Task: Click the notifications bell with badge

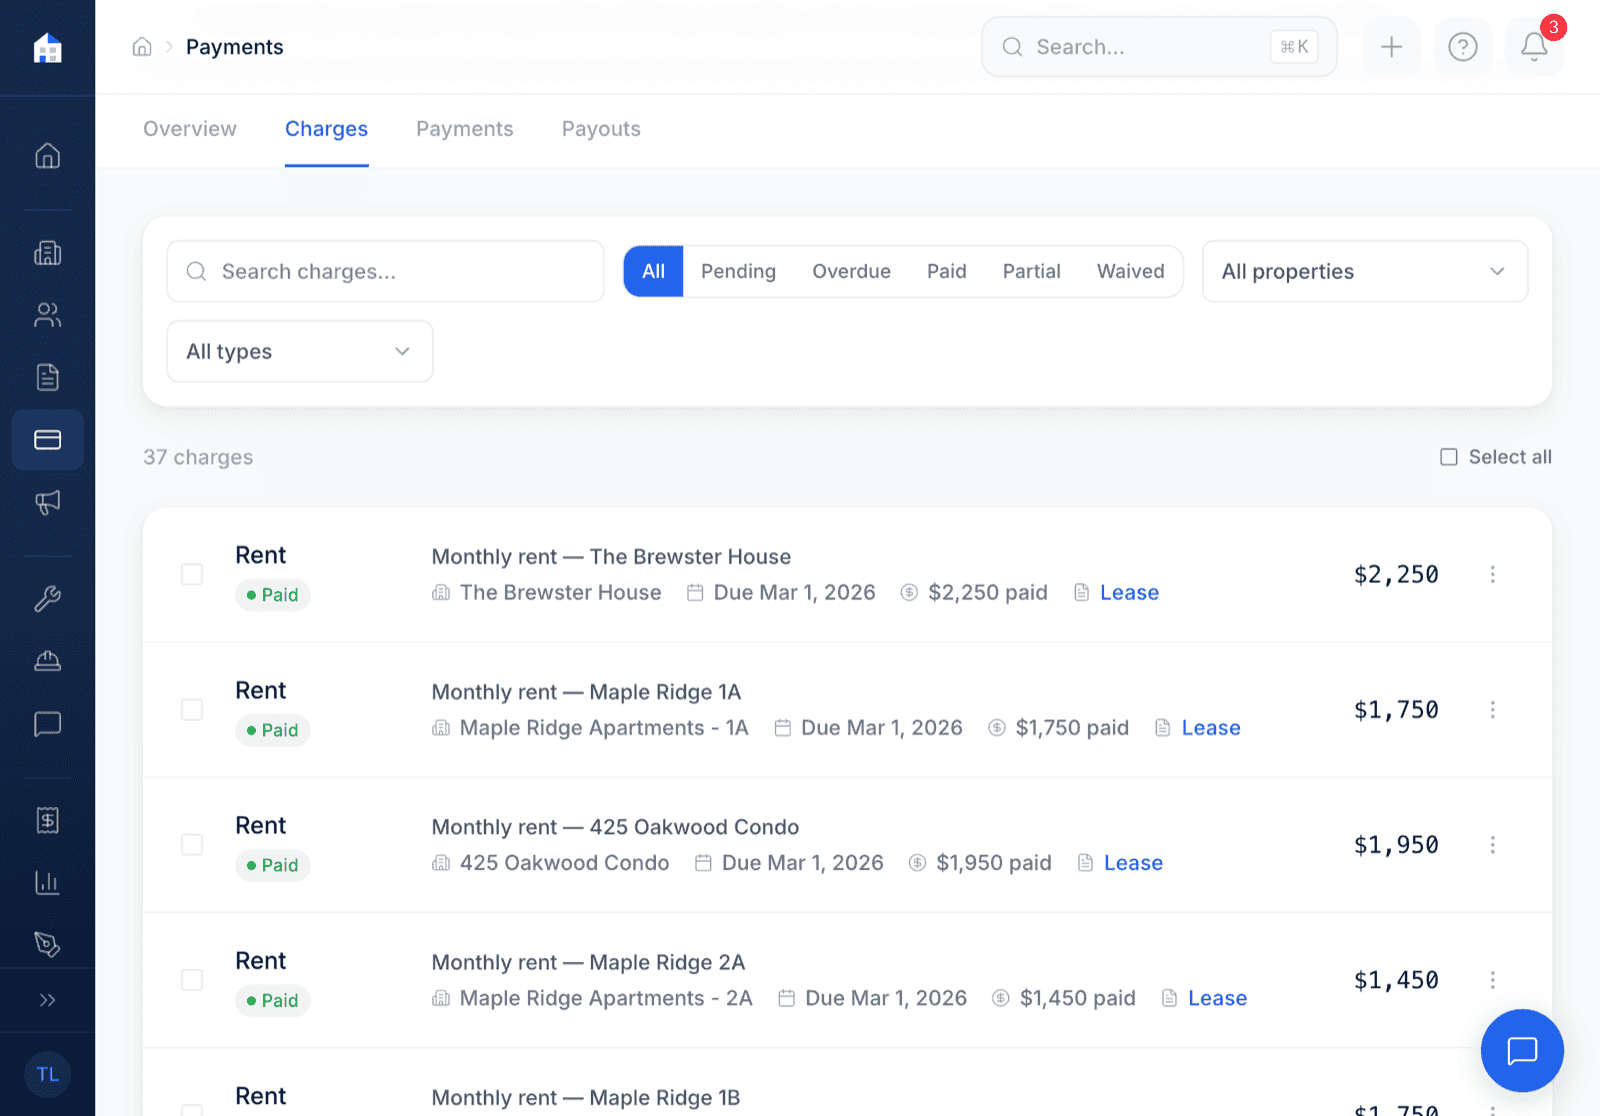Action: [1533, 46]
